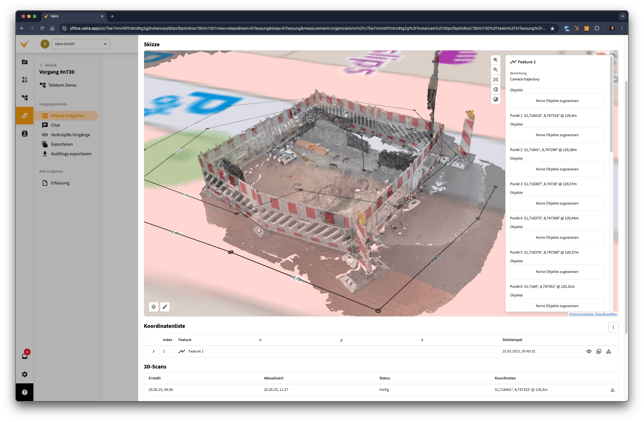644x422 pixels.
Task: Download the 3D scan from the scans table
Action: pyautogui.click(x=612, y=390)
